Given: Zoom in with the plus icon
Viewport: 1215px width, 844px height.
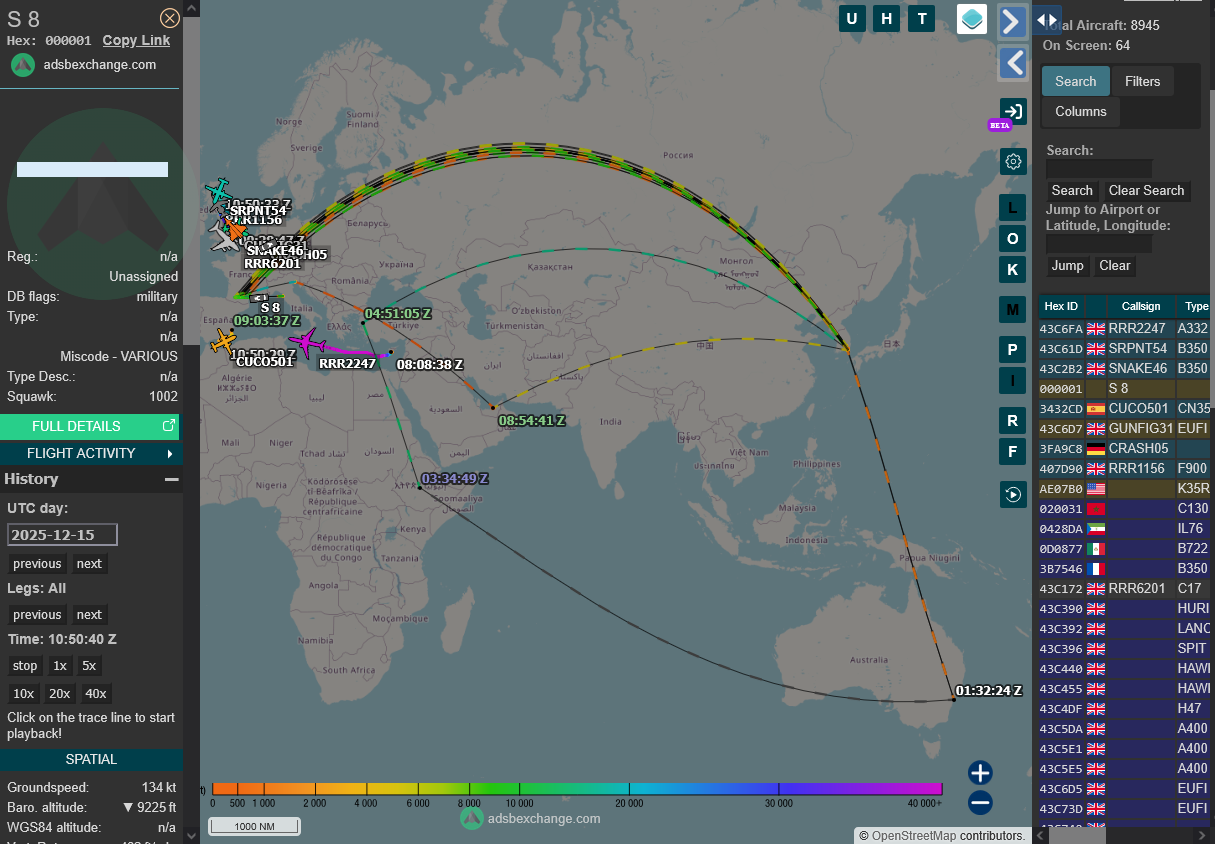Looking at the screenshot, I should click(x=980, y=773).
